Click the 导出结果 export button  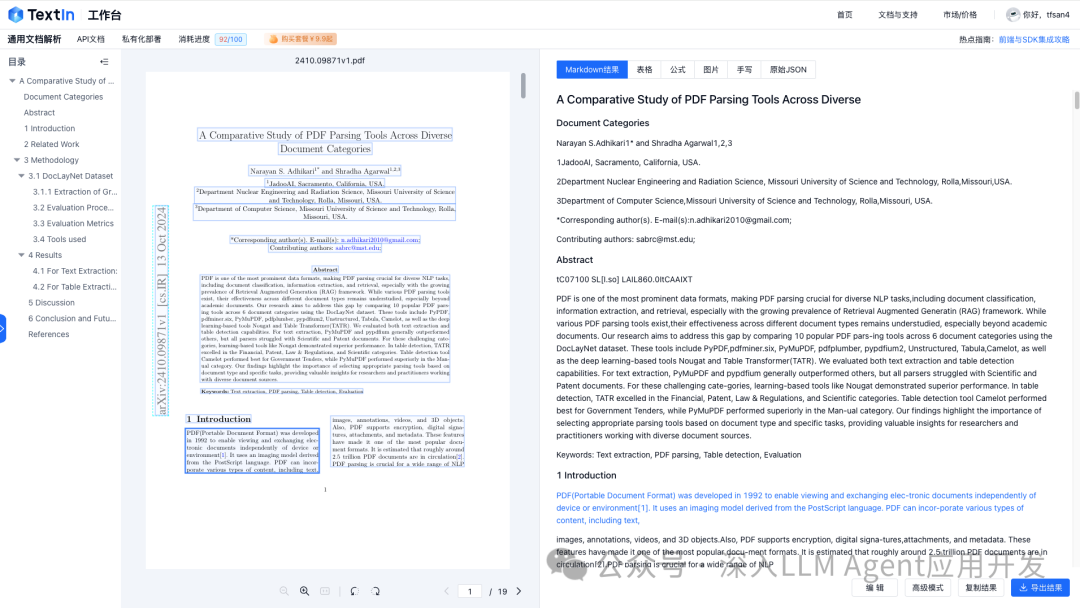tap(1040, 588)
